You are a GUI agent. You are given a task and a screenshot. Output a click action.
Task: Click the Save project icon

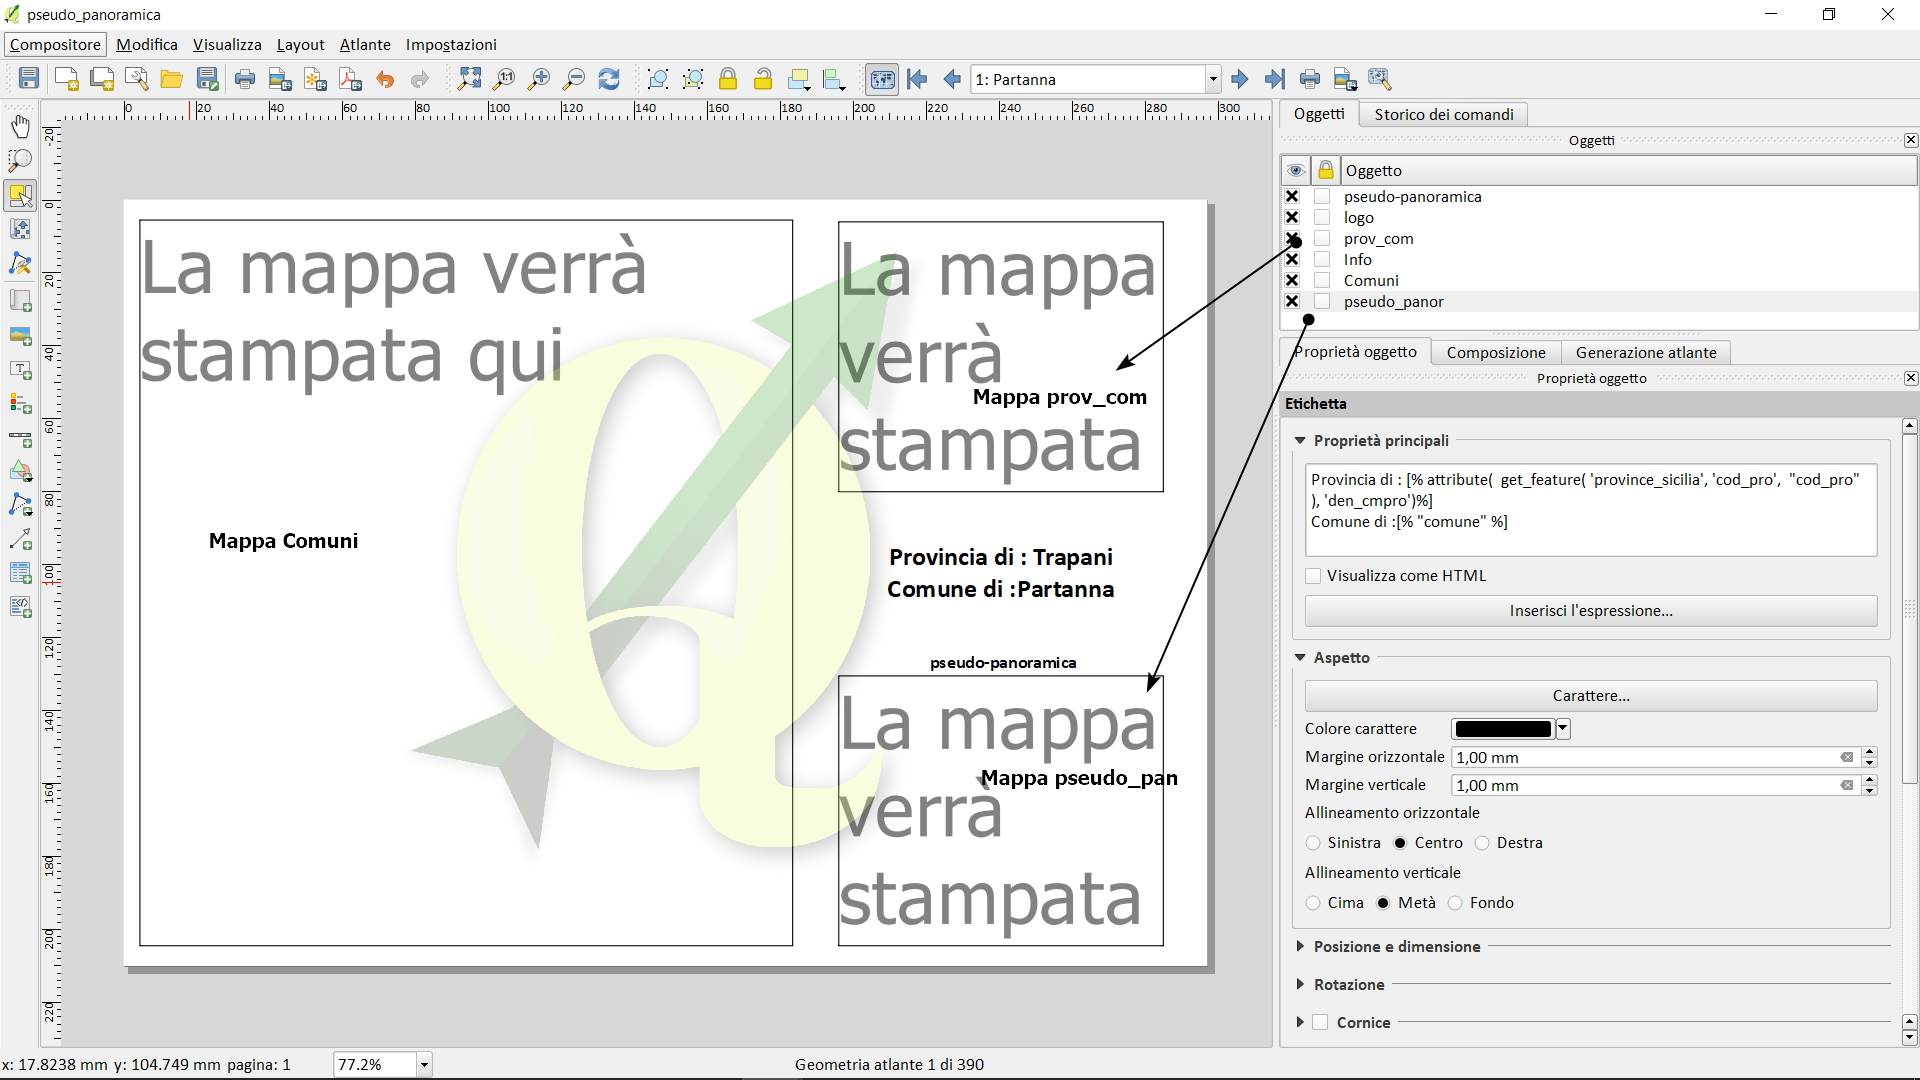(x=29, y=79)
